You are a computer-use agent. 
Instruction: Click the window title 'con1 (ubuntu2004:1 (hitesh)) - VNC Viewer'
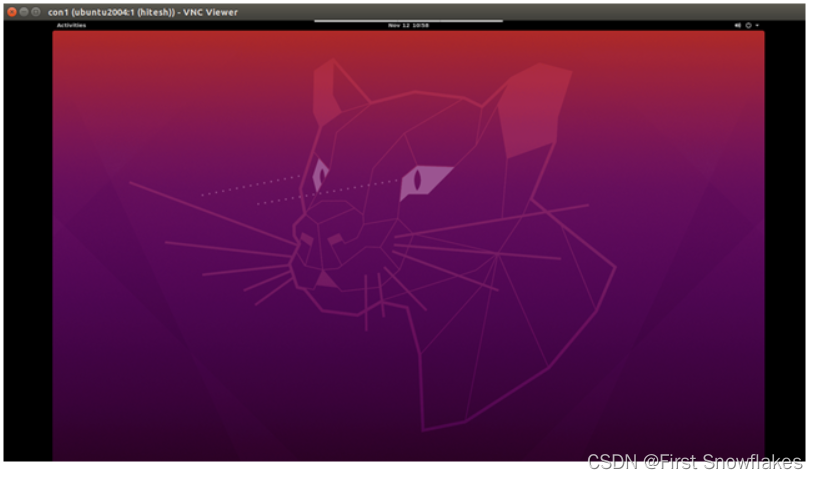pos(145,12)
